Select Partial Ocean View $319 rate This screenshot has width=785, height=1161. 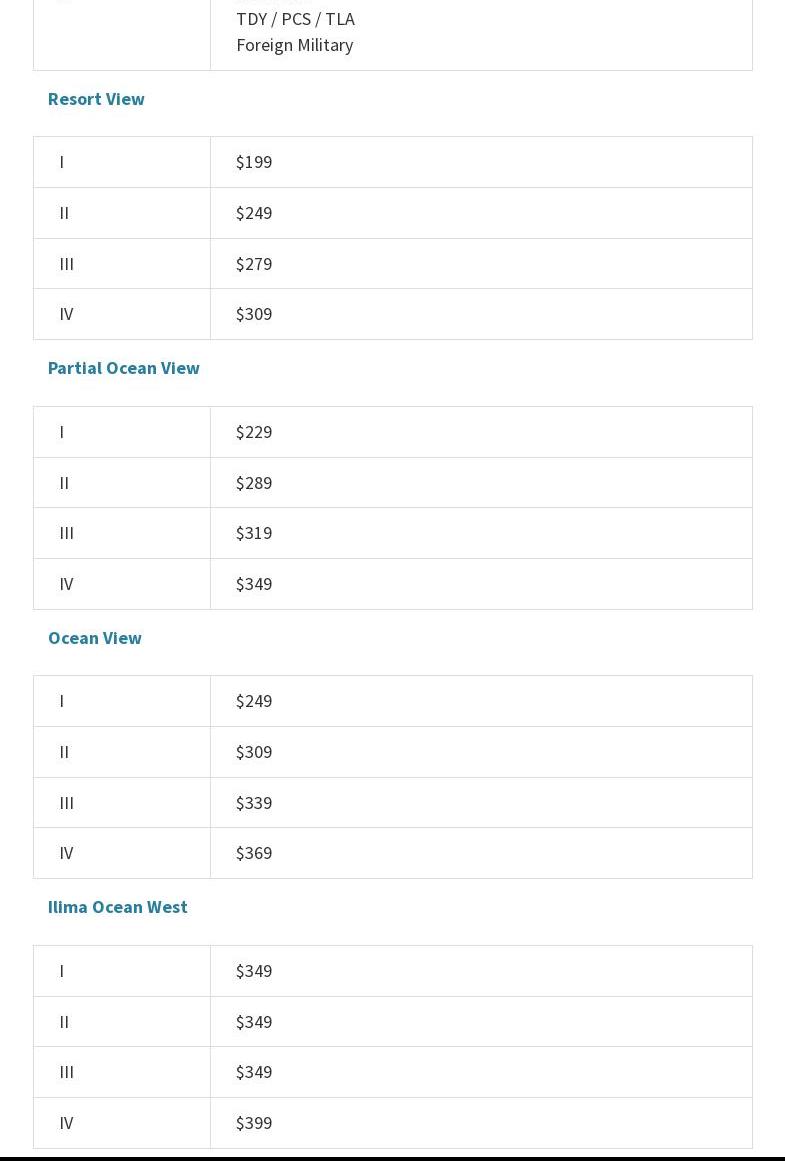point(253,533)
